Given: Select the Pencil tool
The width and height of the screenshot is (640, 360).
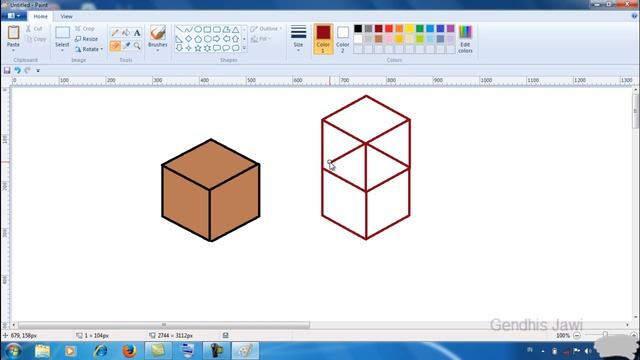Looking at the screenshot, I should tap(115, 33).
